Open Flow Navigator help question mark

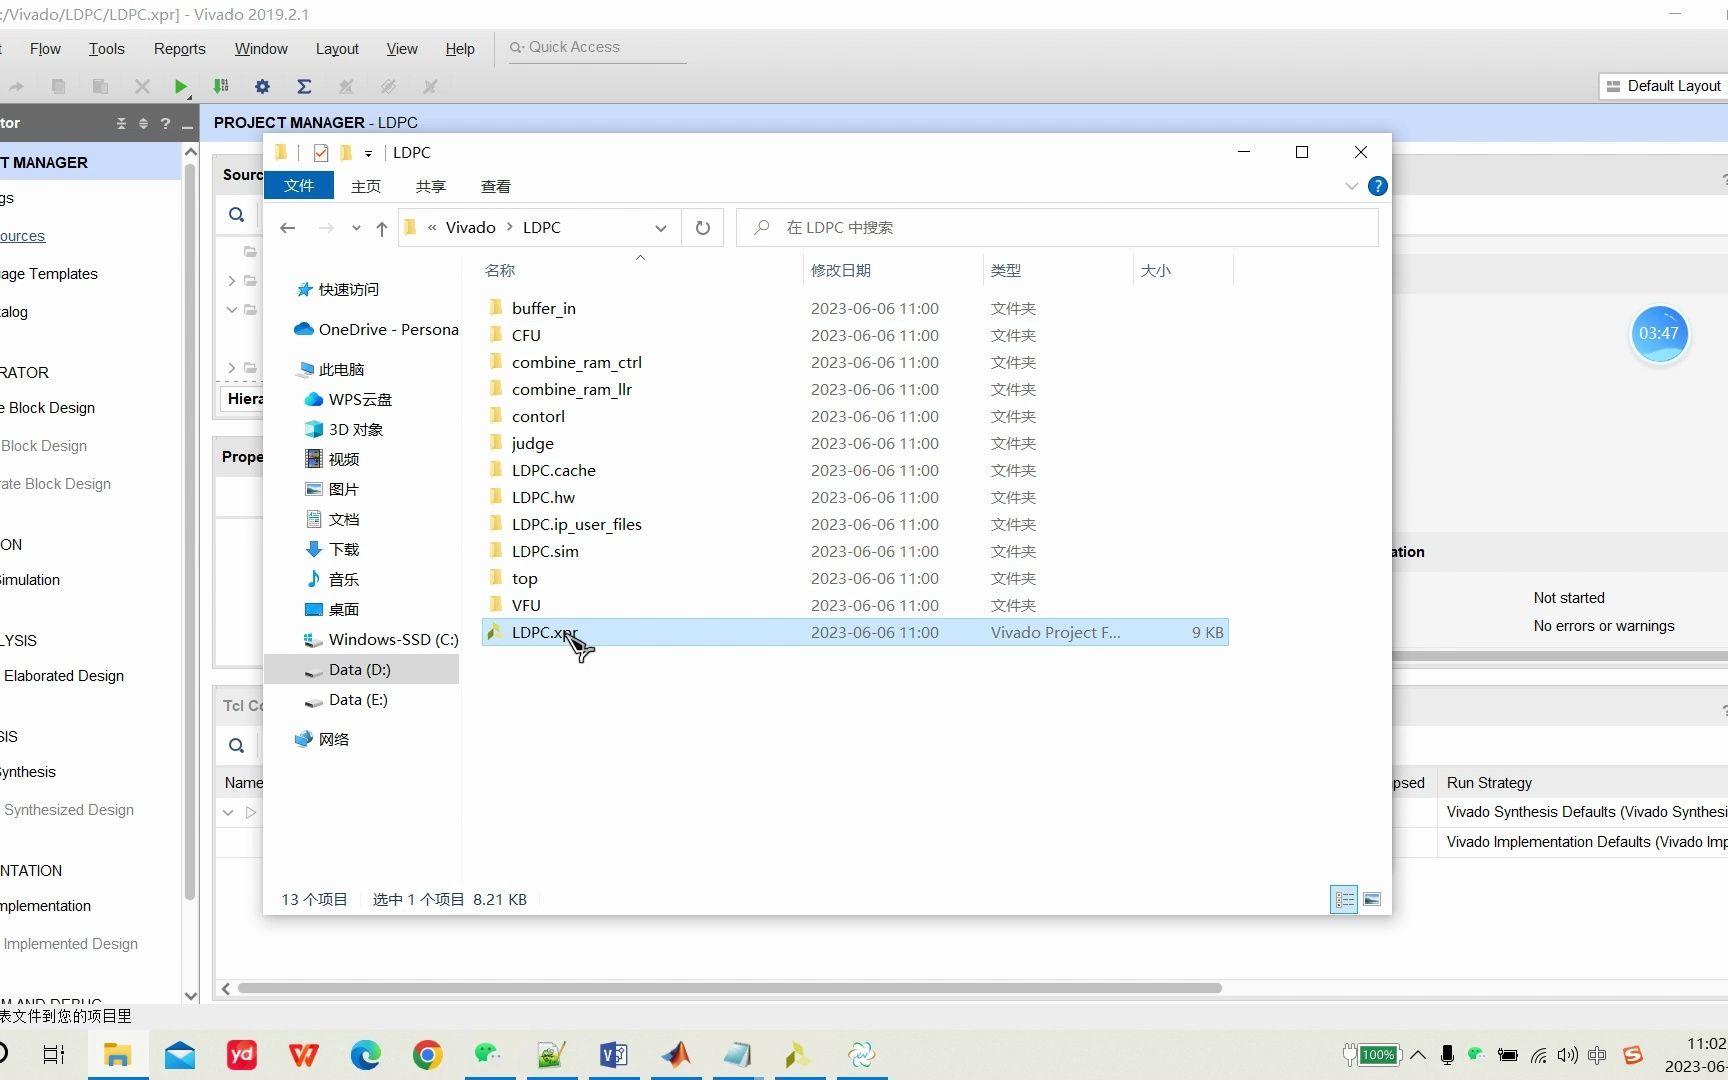point(165,123)
